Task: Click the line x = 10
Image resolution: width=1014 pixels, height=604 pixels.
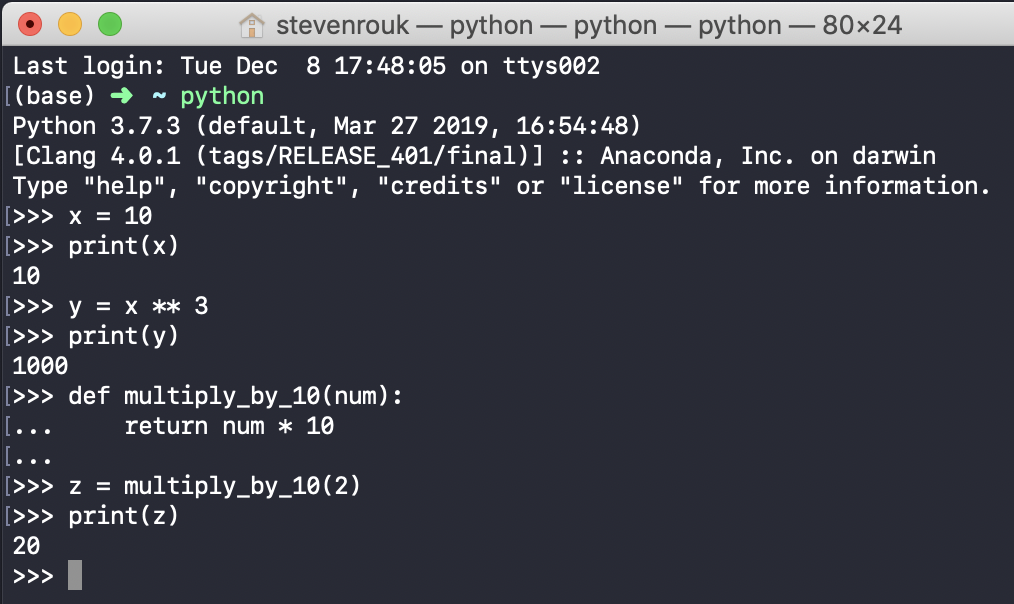Action: [111, 216]
